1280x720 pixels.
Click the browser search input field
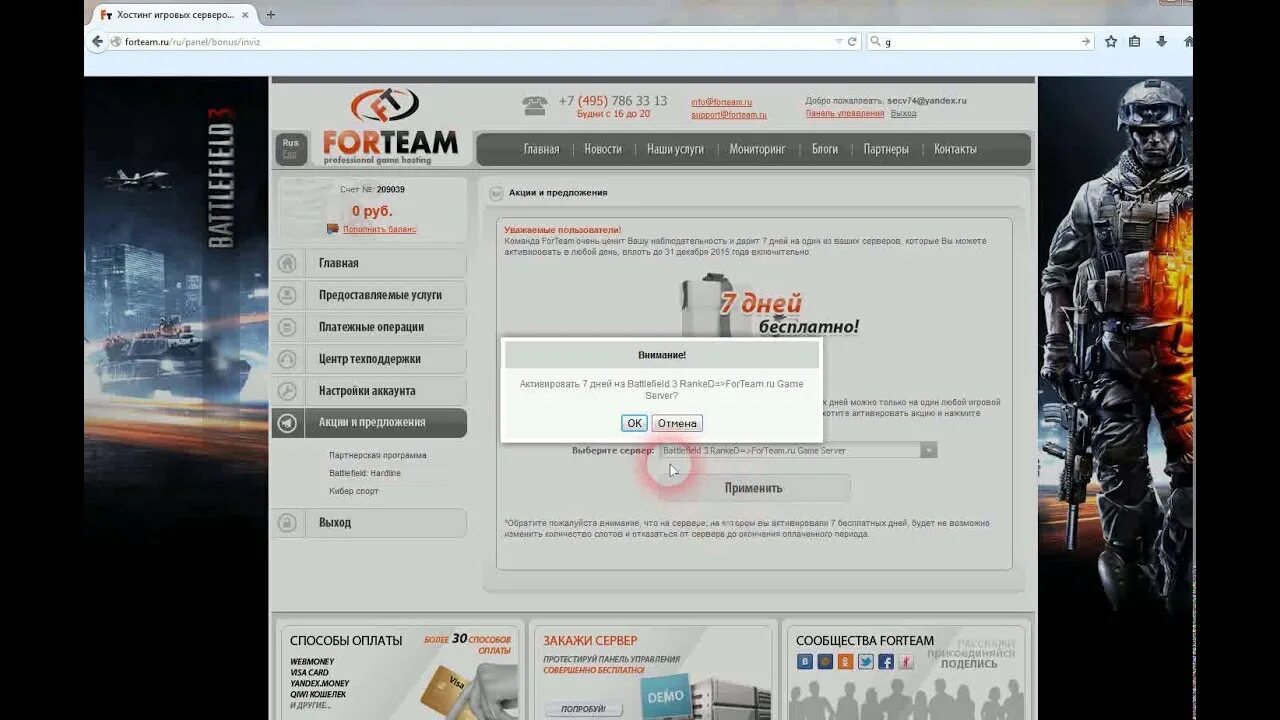980,42
